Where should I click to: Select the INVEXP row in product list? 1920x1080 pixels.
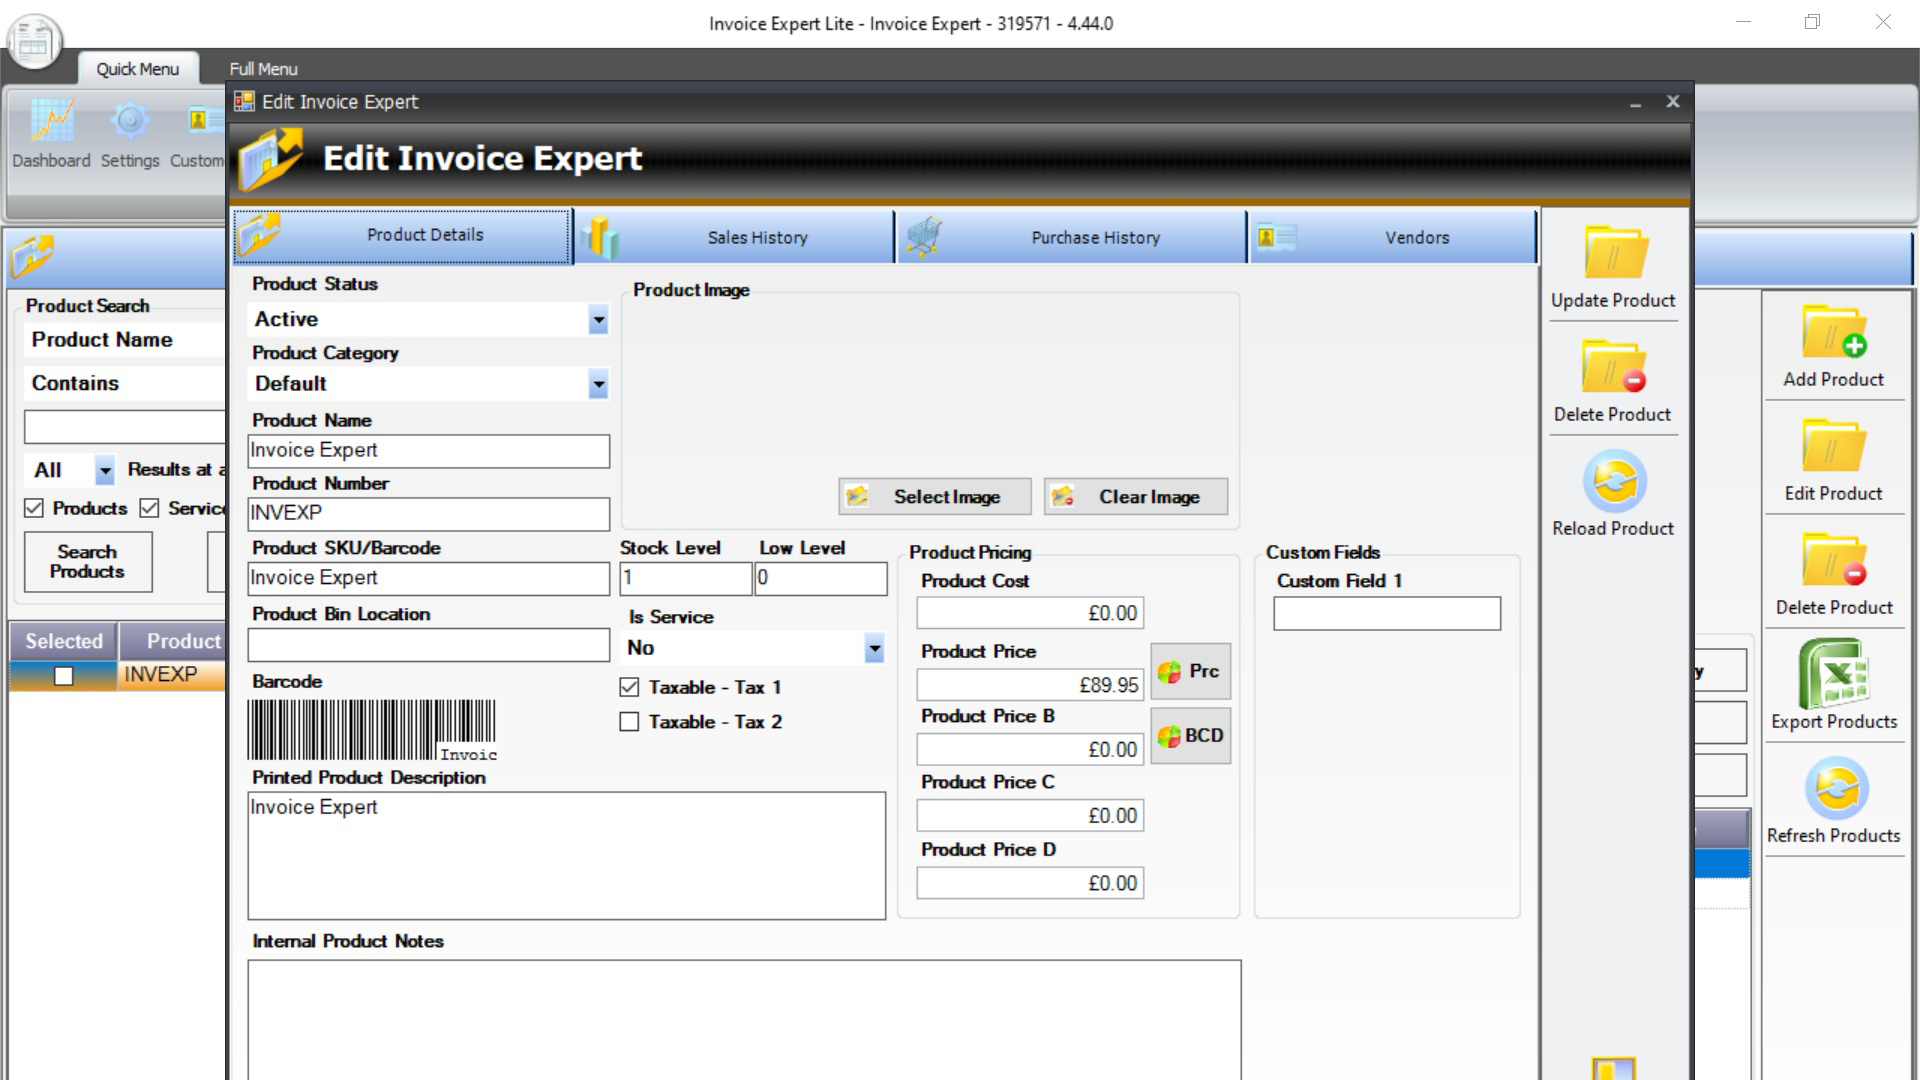(x=118, y=676)
